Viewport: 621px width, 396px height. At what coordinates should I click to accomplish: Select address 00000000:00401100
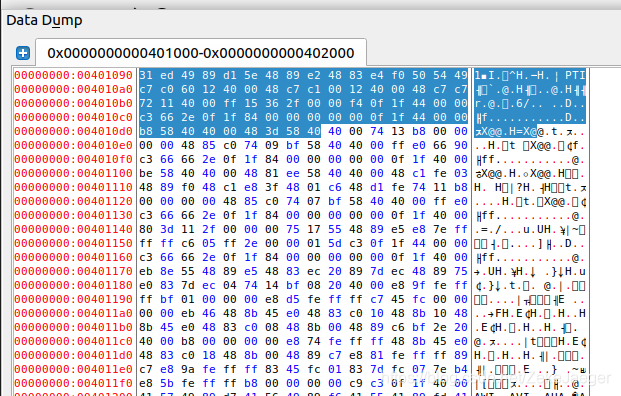(x=74, y=173)
